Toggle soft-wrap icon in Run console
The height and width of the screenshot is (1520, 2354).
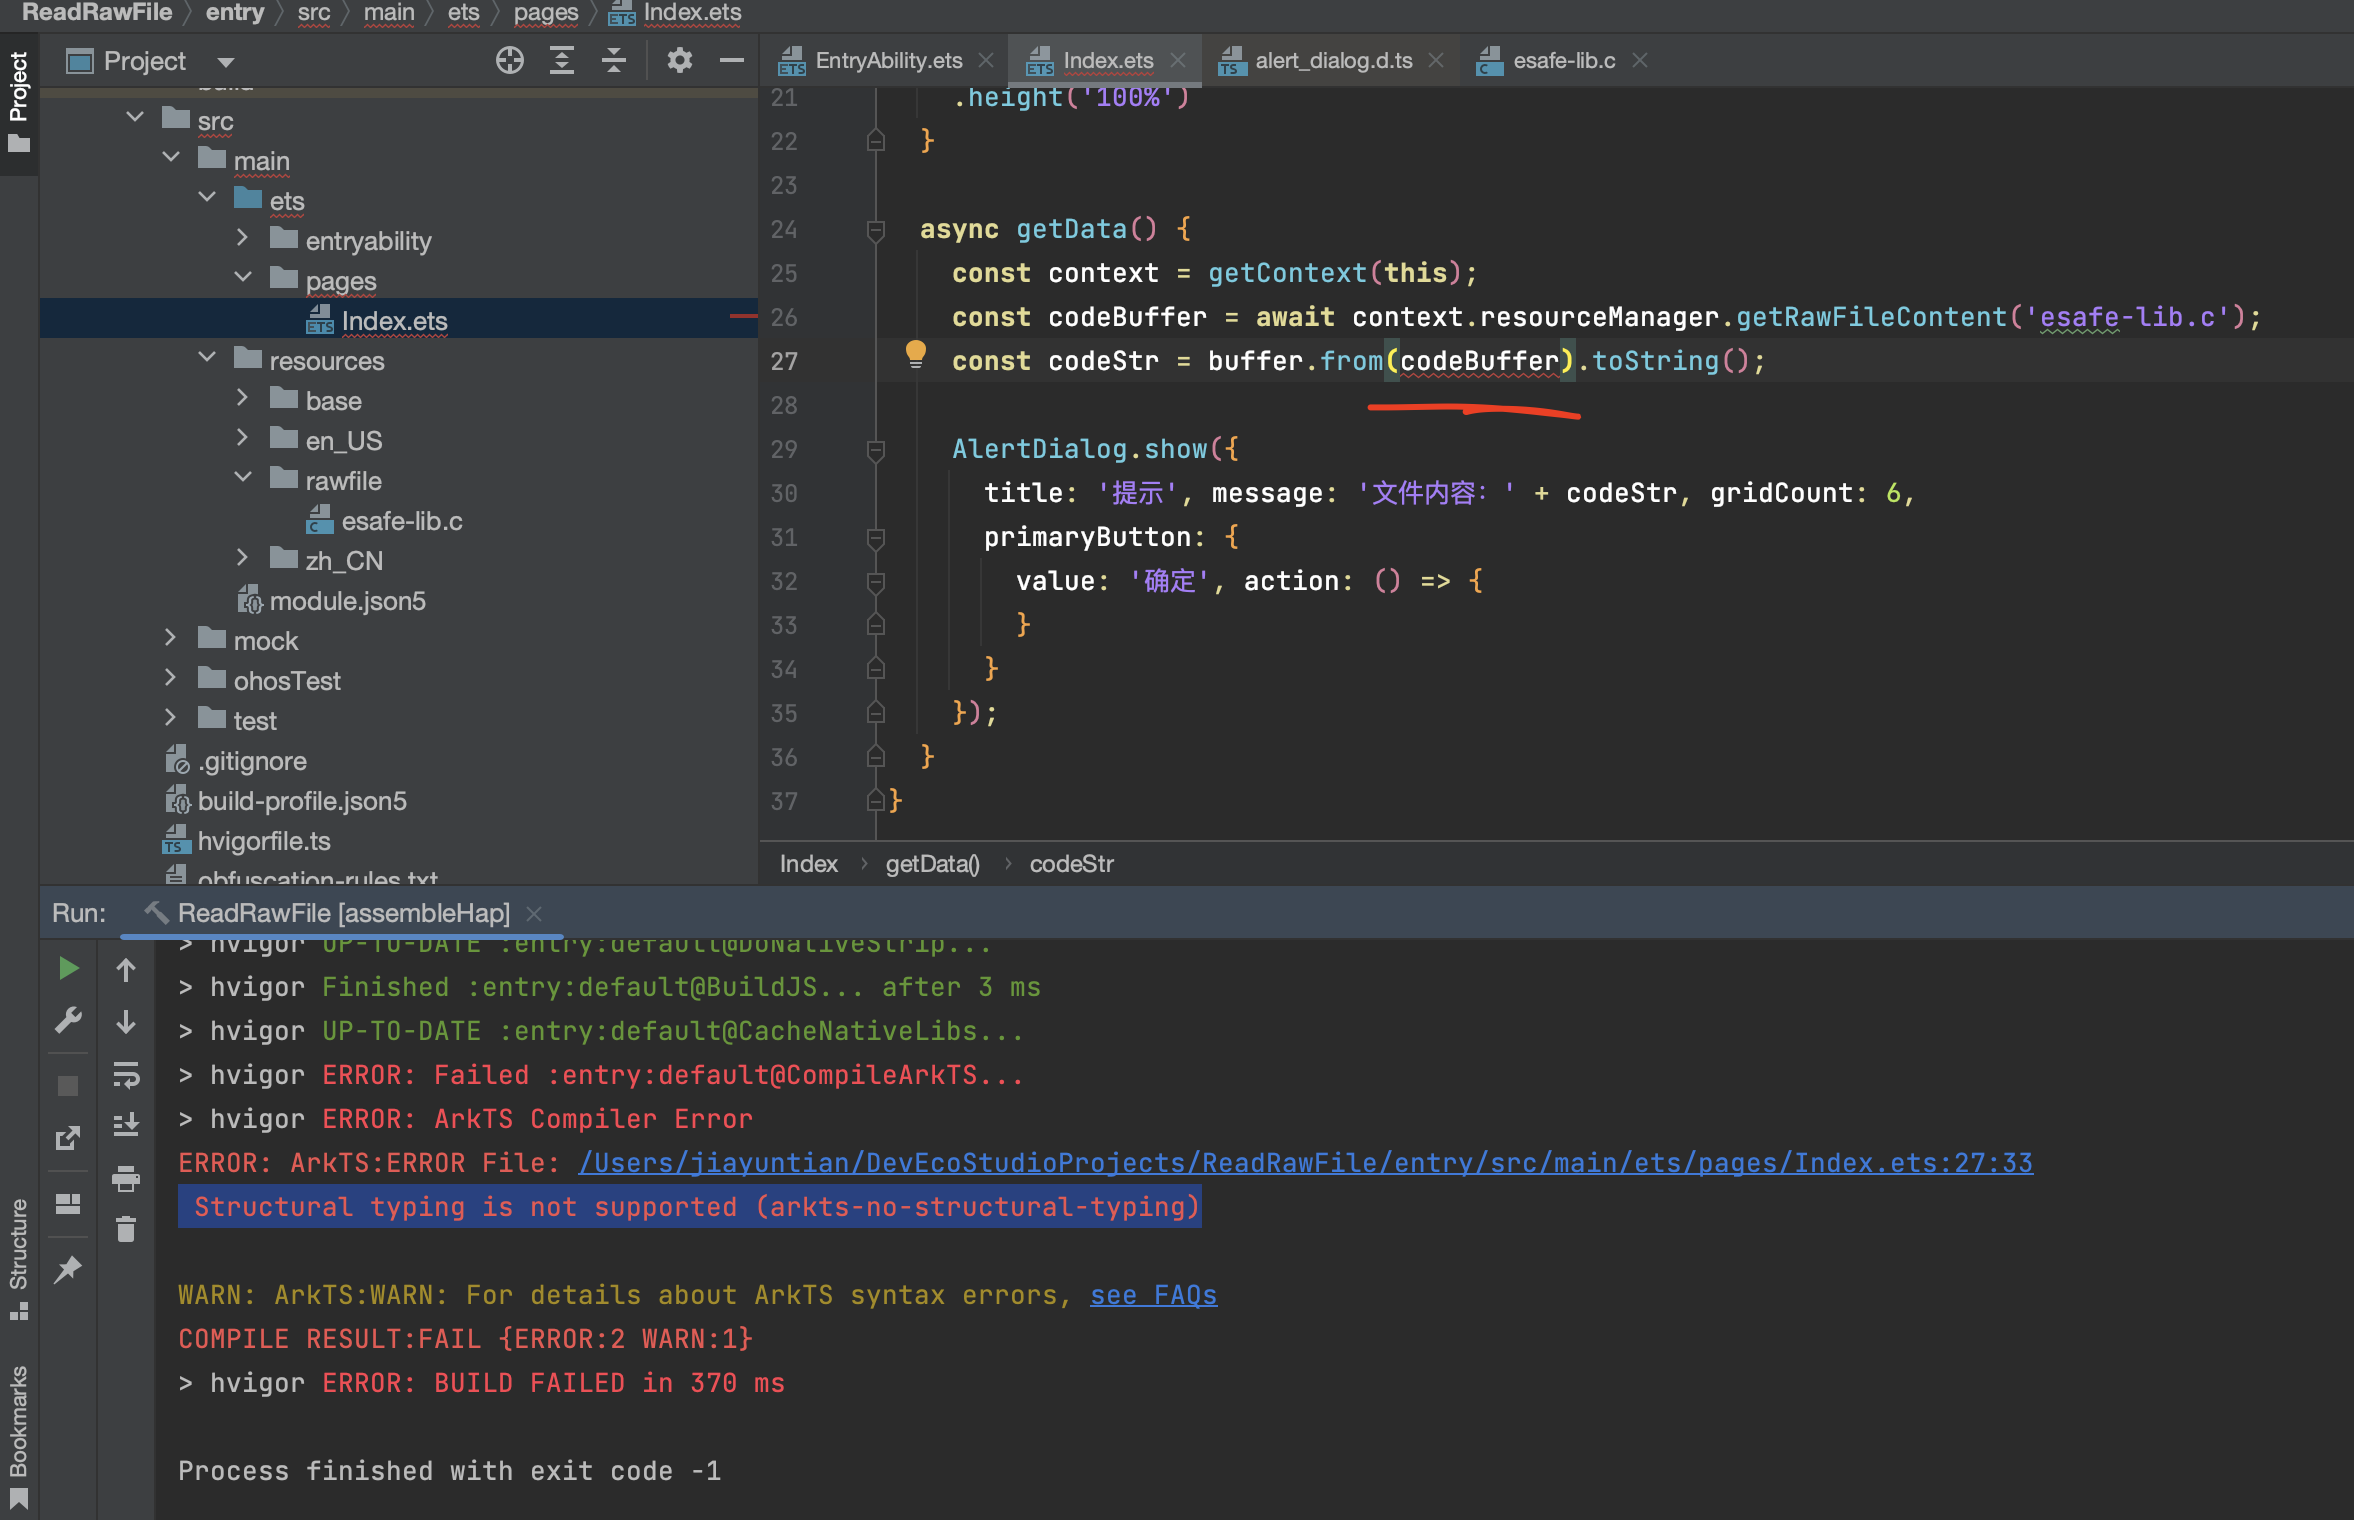(126, 1074)
